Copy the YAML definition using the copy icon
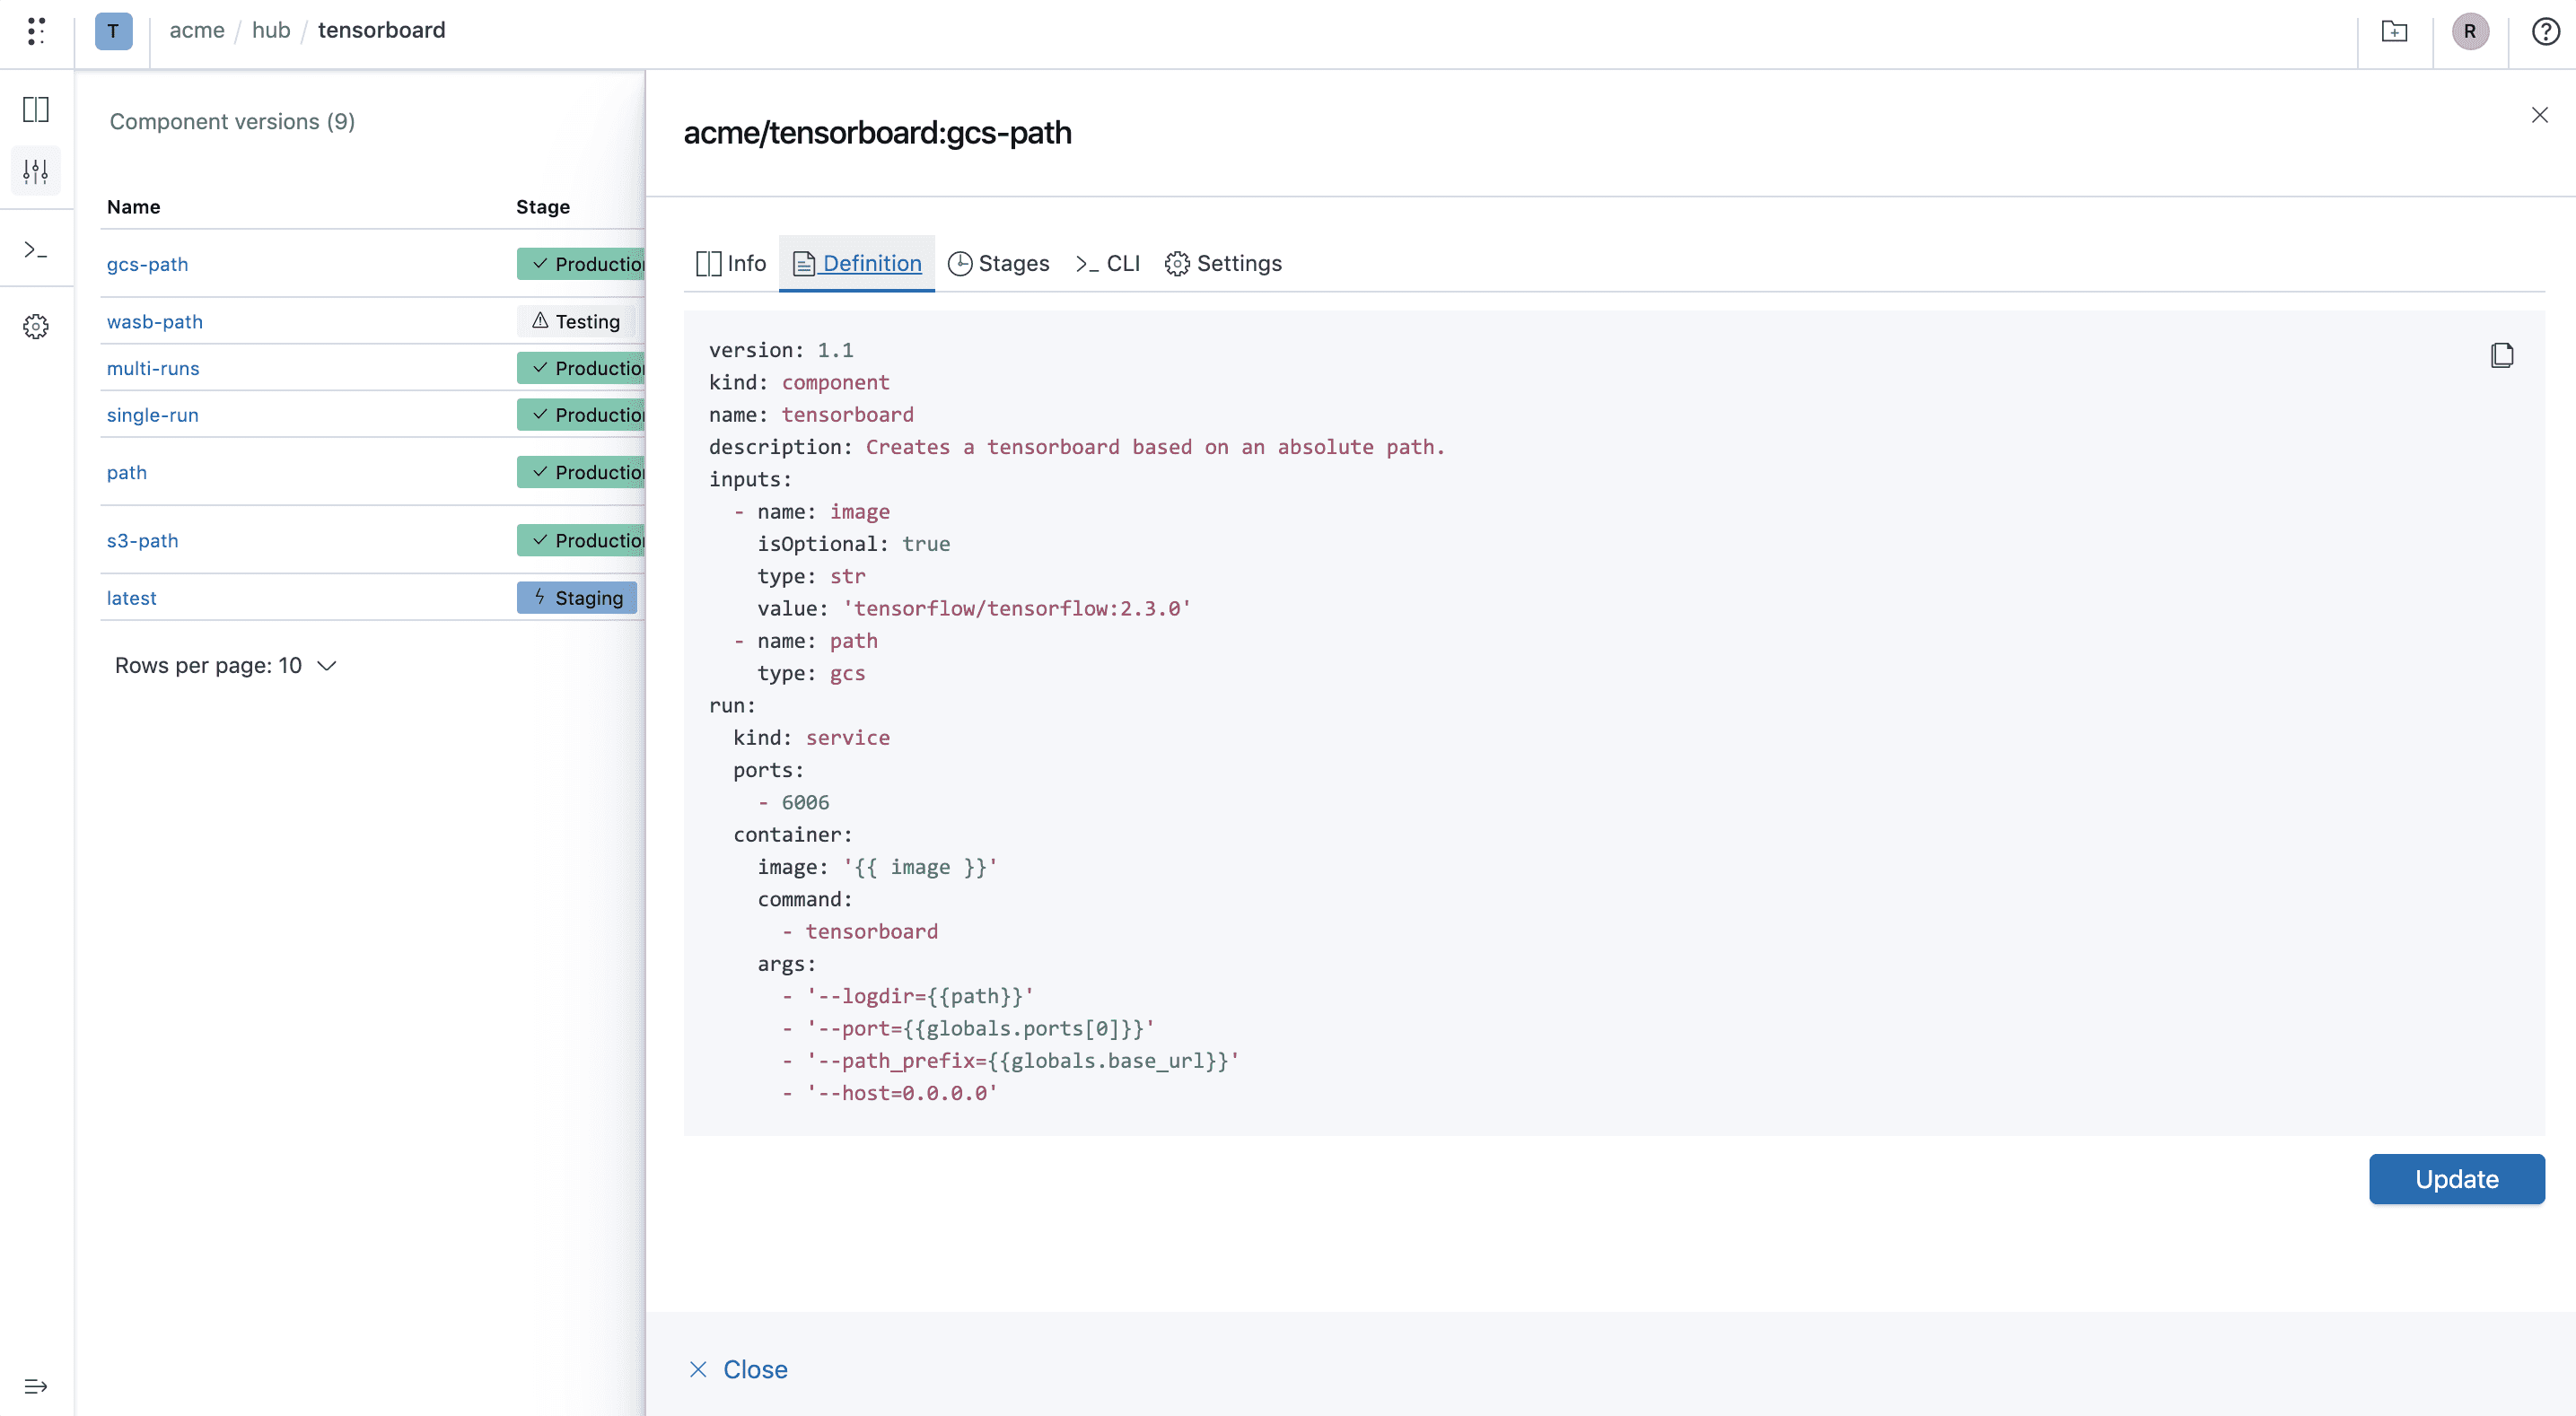Image resolution: width=2576 pixels, height=1416 pixels. point(2502,355)
